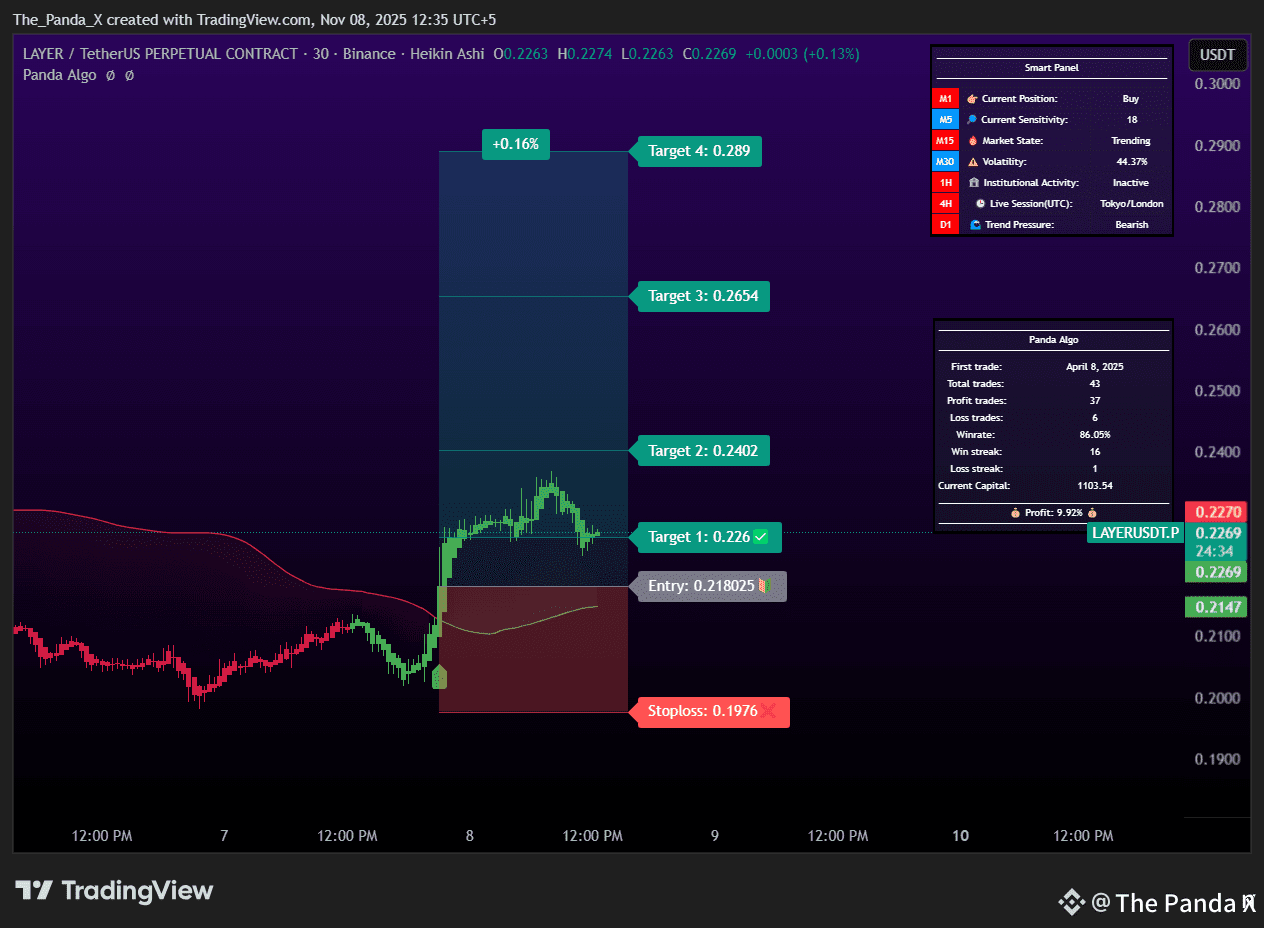Click the green checkmark on Target 1 label
Screen dimensions: 1264x928
click(761, 537)
